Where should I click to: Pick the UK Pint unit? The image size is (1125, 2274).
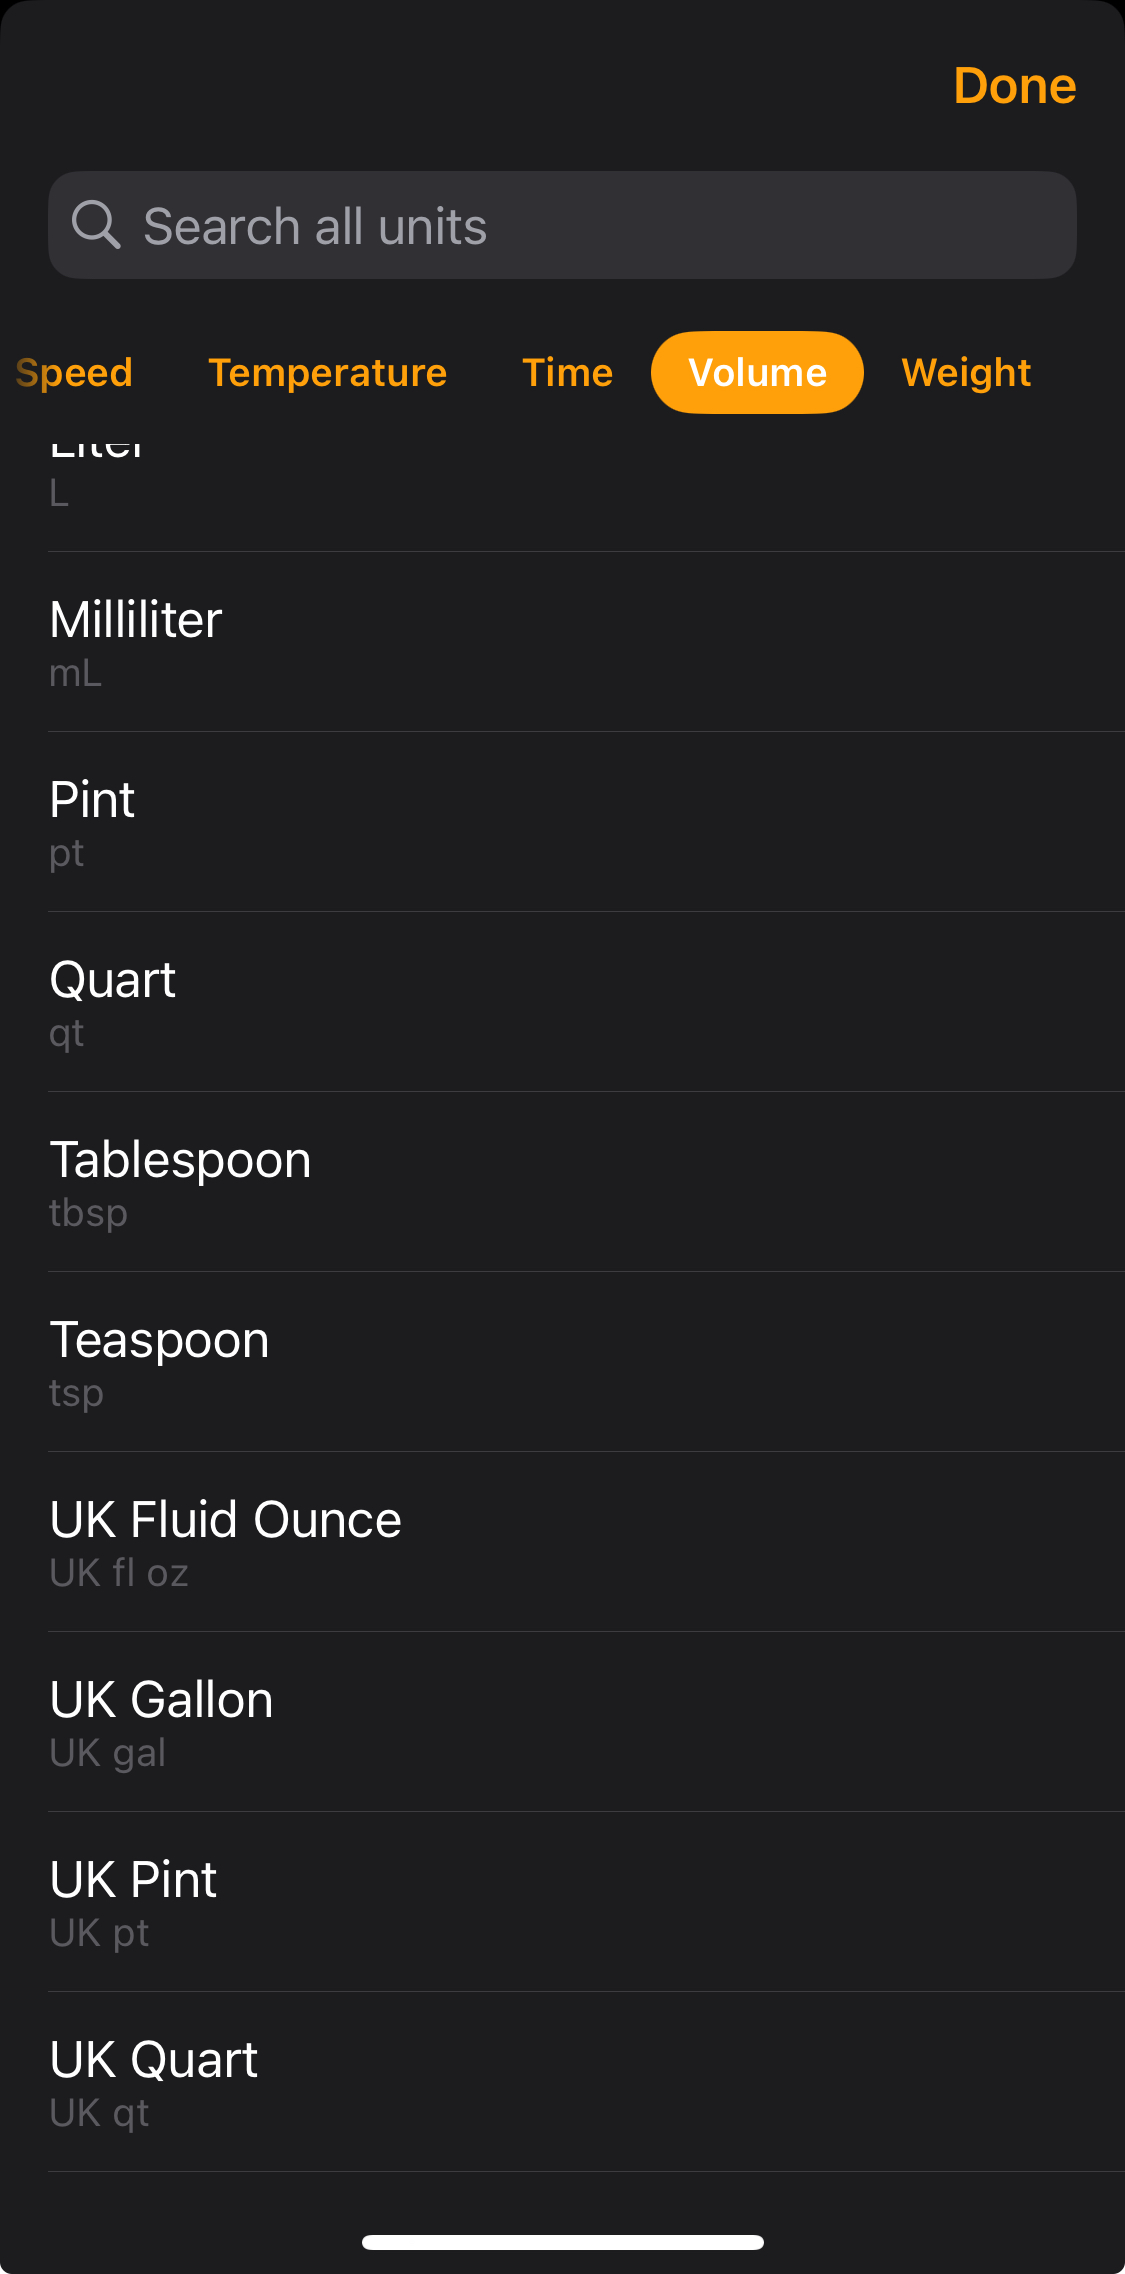(560, 1902)
